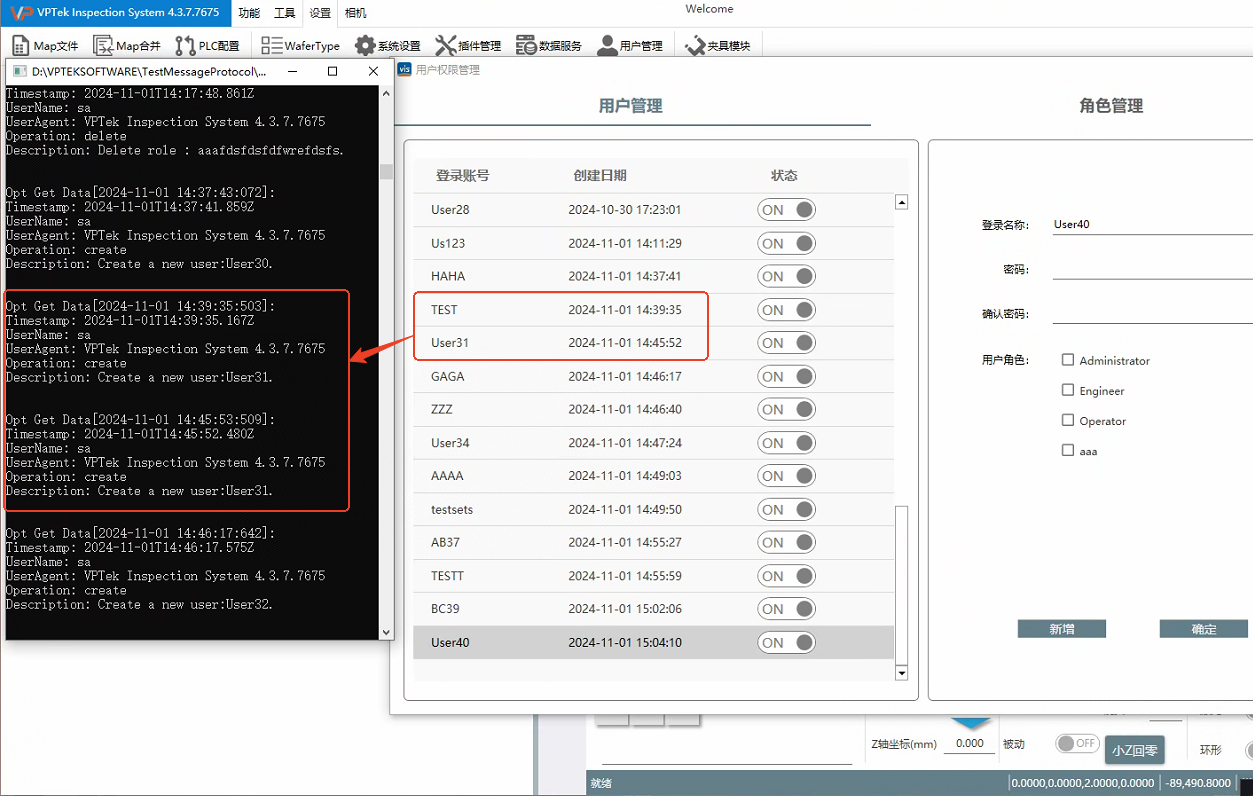Toggle the status switch for User40
1253x796 pixels.
(787, 643)
